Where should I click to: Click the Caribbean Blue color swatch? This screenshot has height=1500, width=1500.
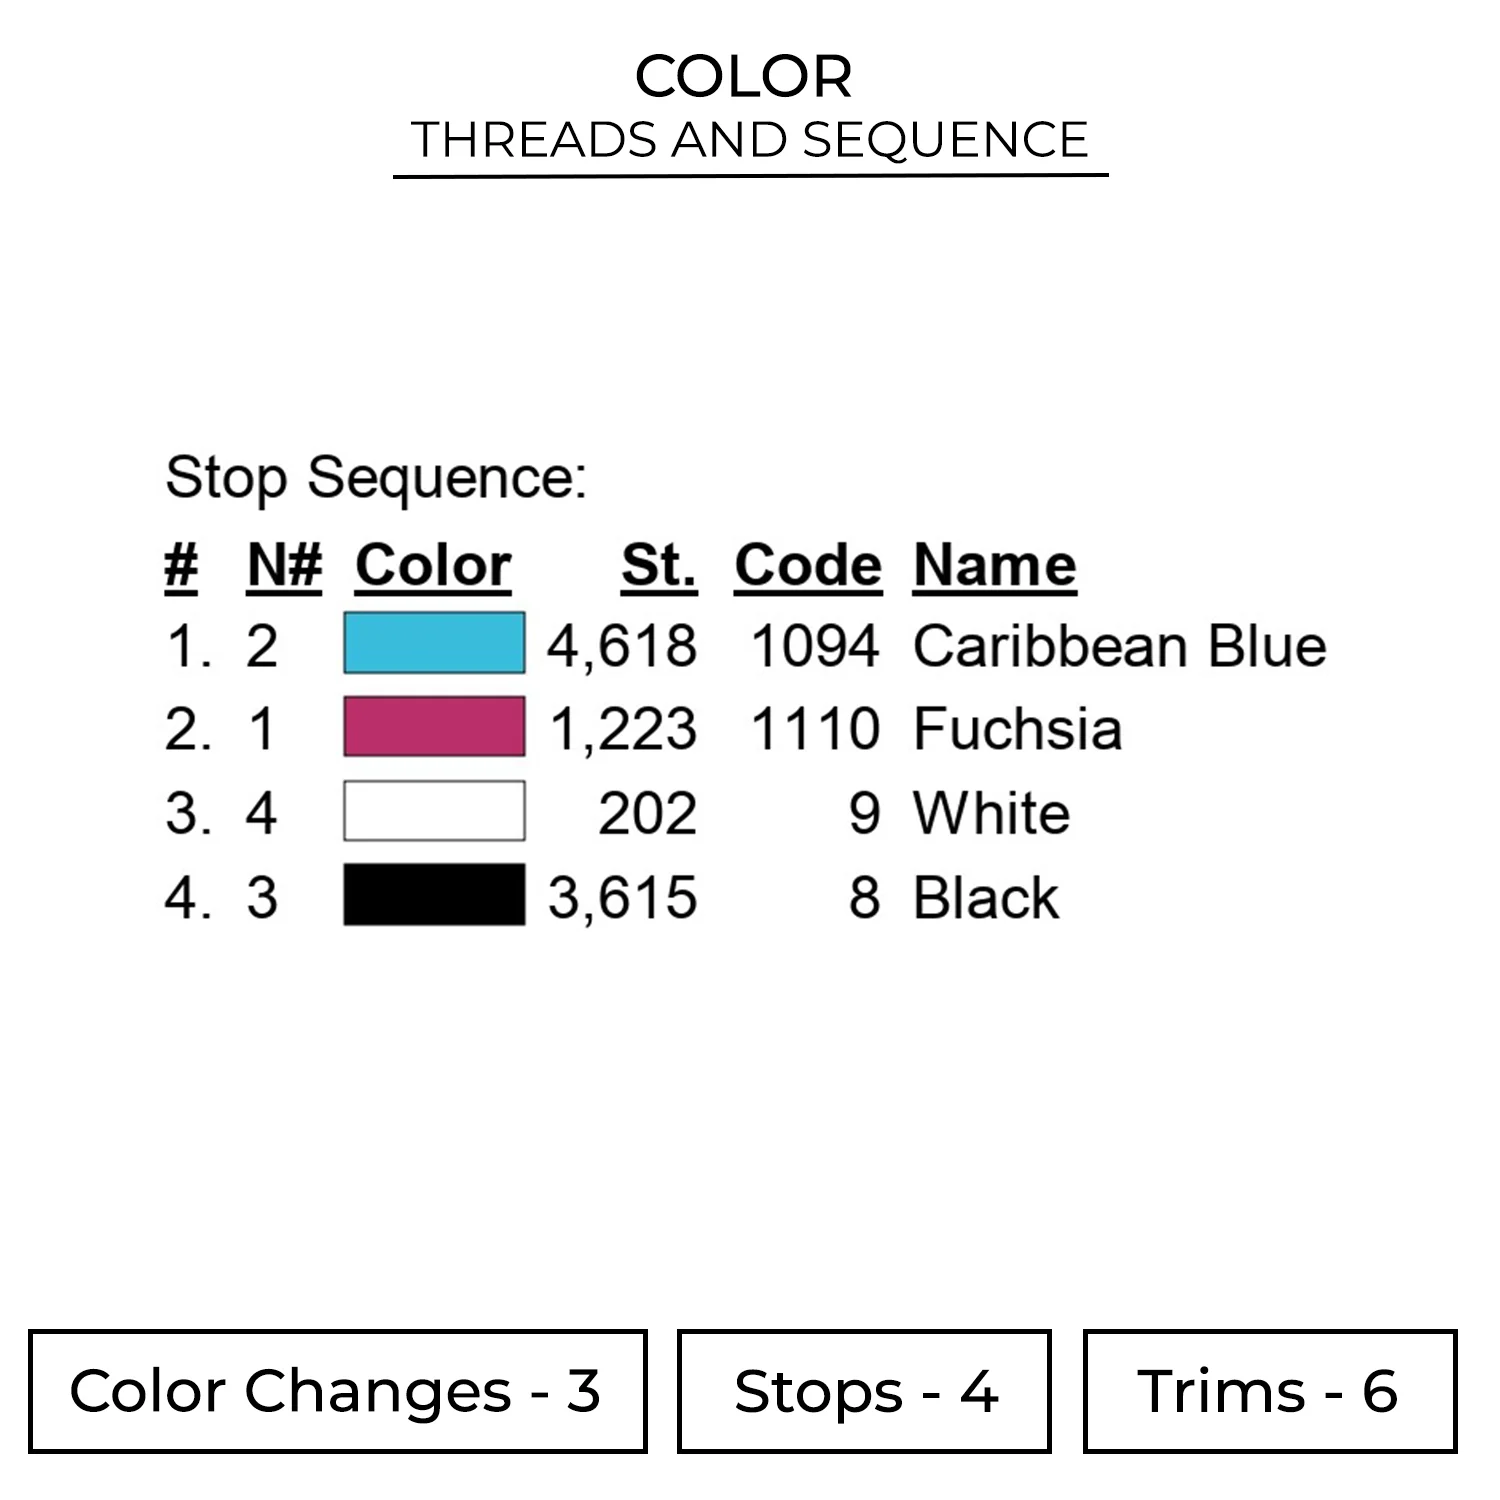434,643
